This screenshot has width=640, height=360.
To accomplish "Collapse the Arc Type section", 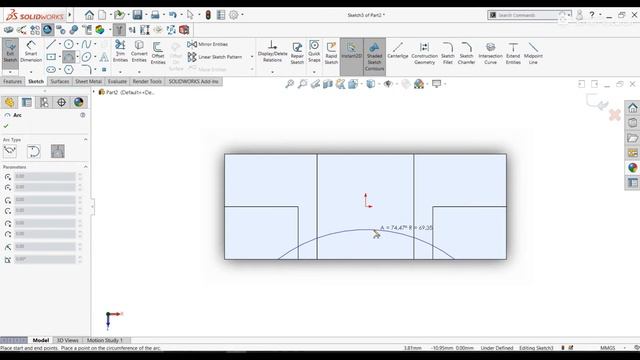I will pos(85,140).
